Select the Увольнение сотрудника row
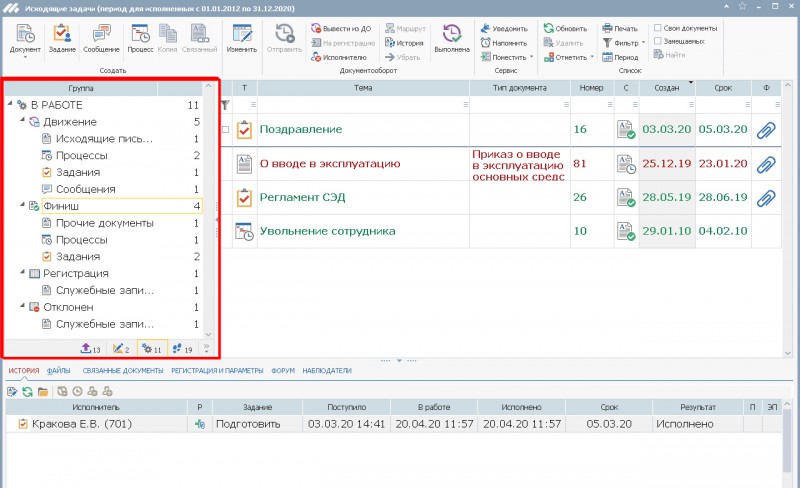This screenshot has width=800, height=488. coord(500,231)
